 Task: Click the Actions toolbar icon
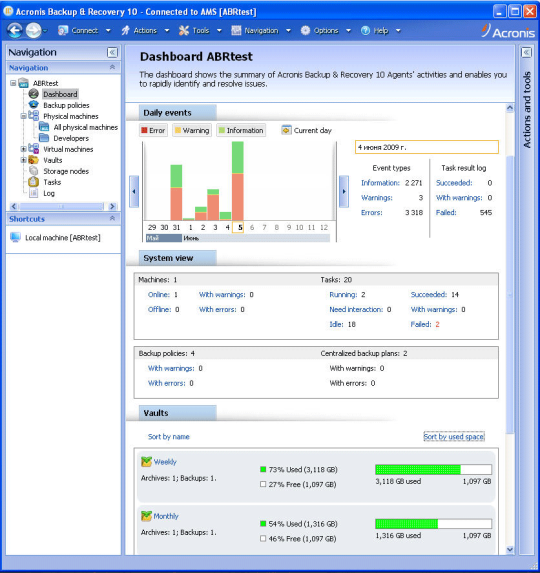(x=125, y=31)
